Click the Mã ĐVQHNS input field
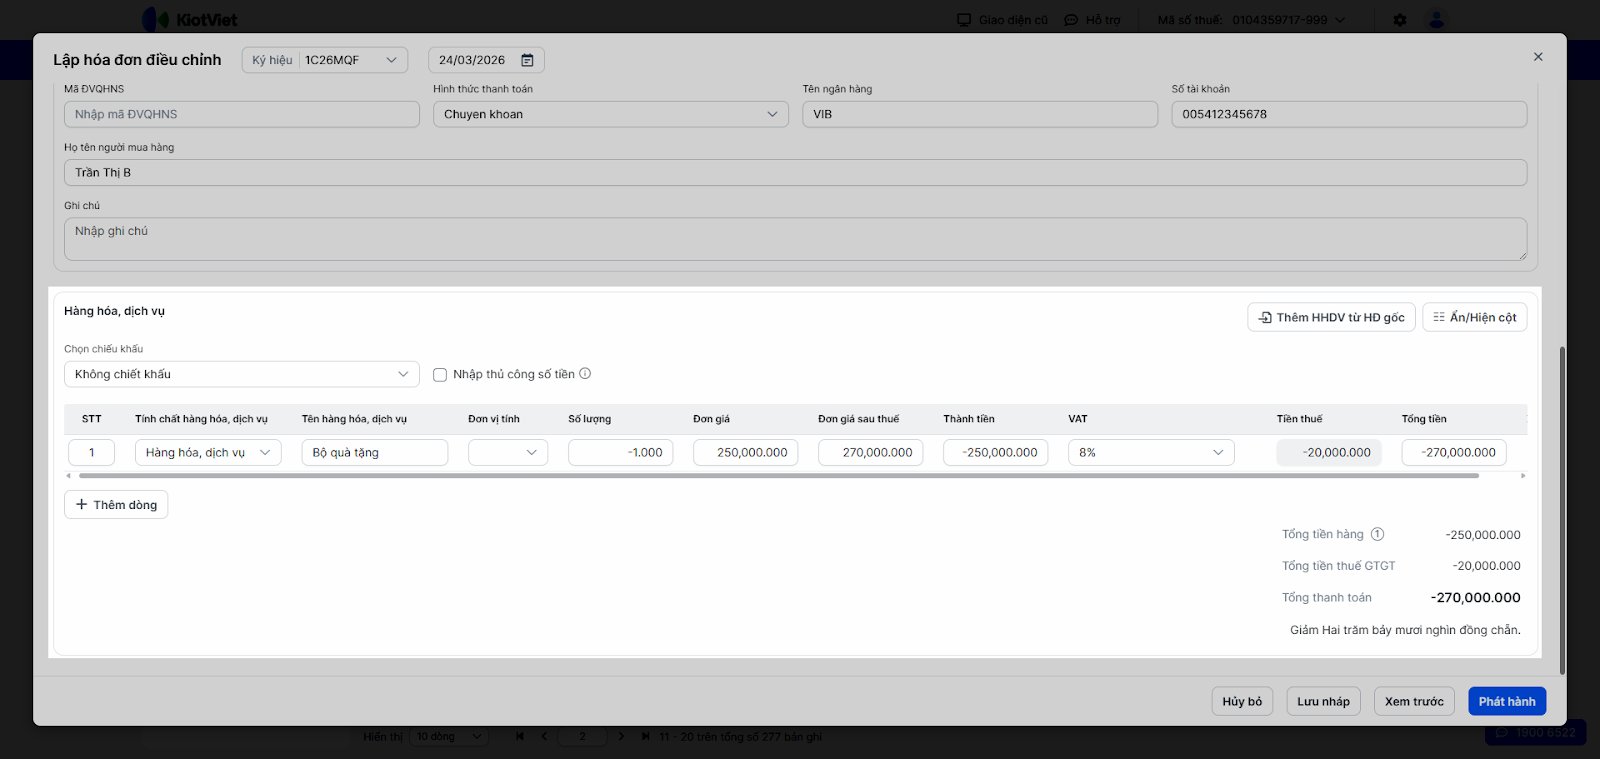Viewport: 1600px width, 759px height. (x=242, y=114)
